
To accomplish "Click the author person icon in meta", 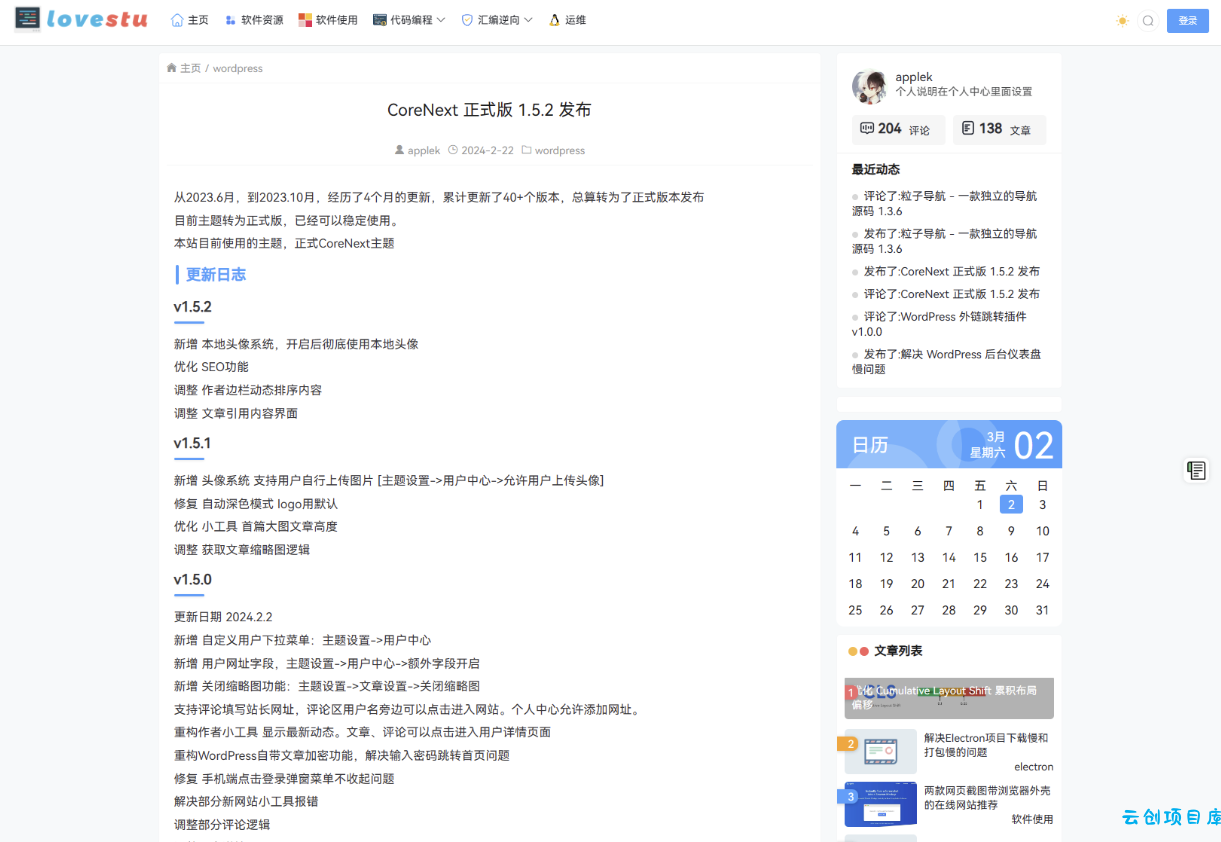I will click(400, 150).
